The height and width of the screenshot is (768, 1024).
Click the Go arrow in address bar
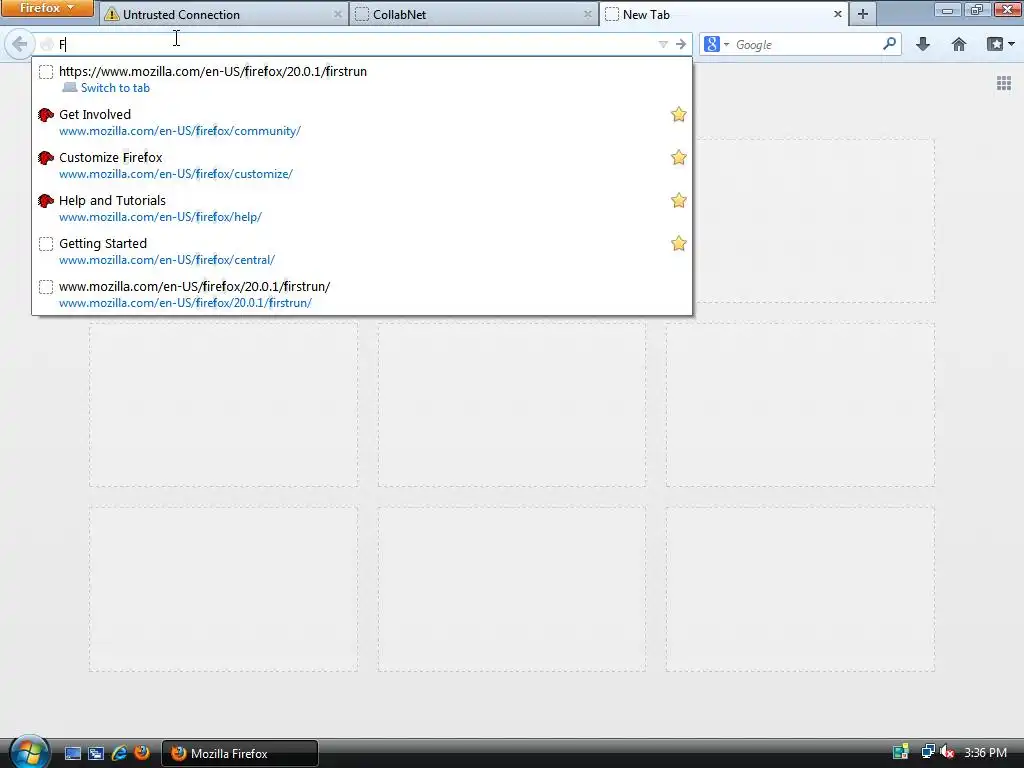[x=681, y=44]
